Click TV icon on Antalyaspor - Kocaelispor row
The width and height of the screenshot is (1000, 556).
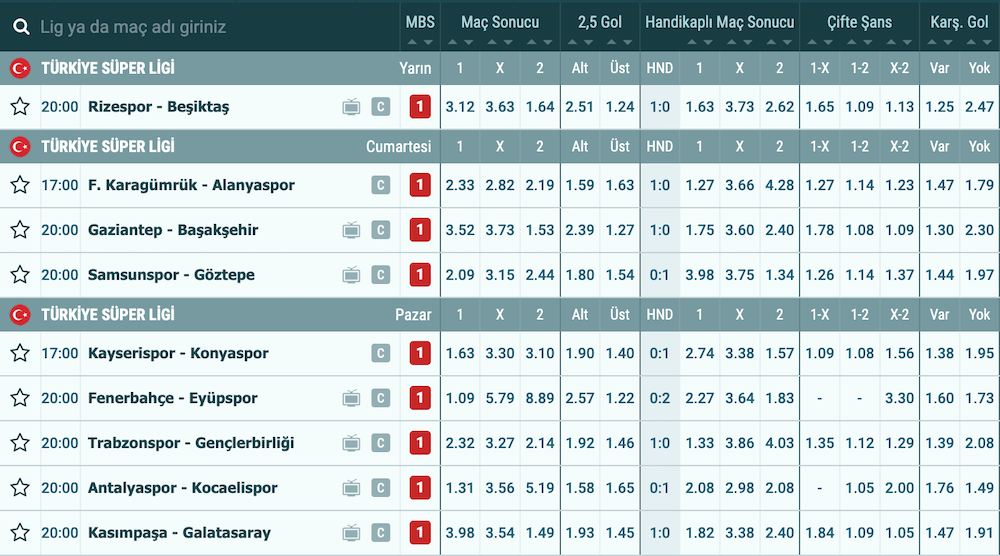[351, 488]
